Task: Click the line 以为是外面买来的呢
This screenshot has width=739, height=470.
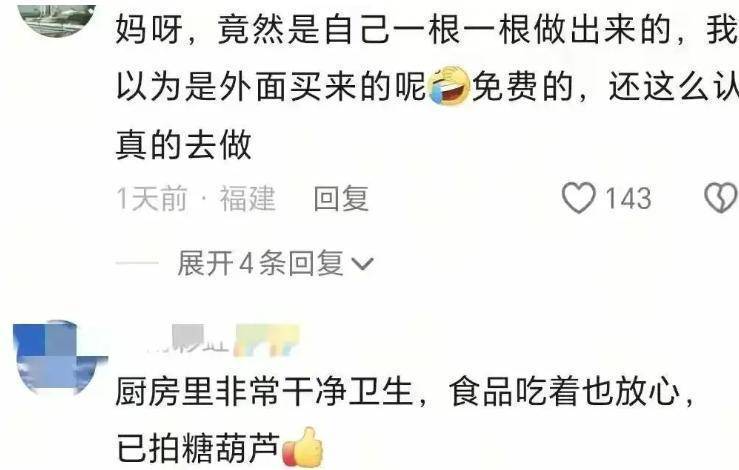Action: pyautogui.click(x=271, y=87)
